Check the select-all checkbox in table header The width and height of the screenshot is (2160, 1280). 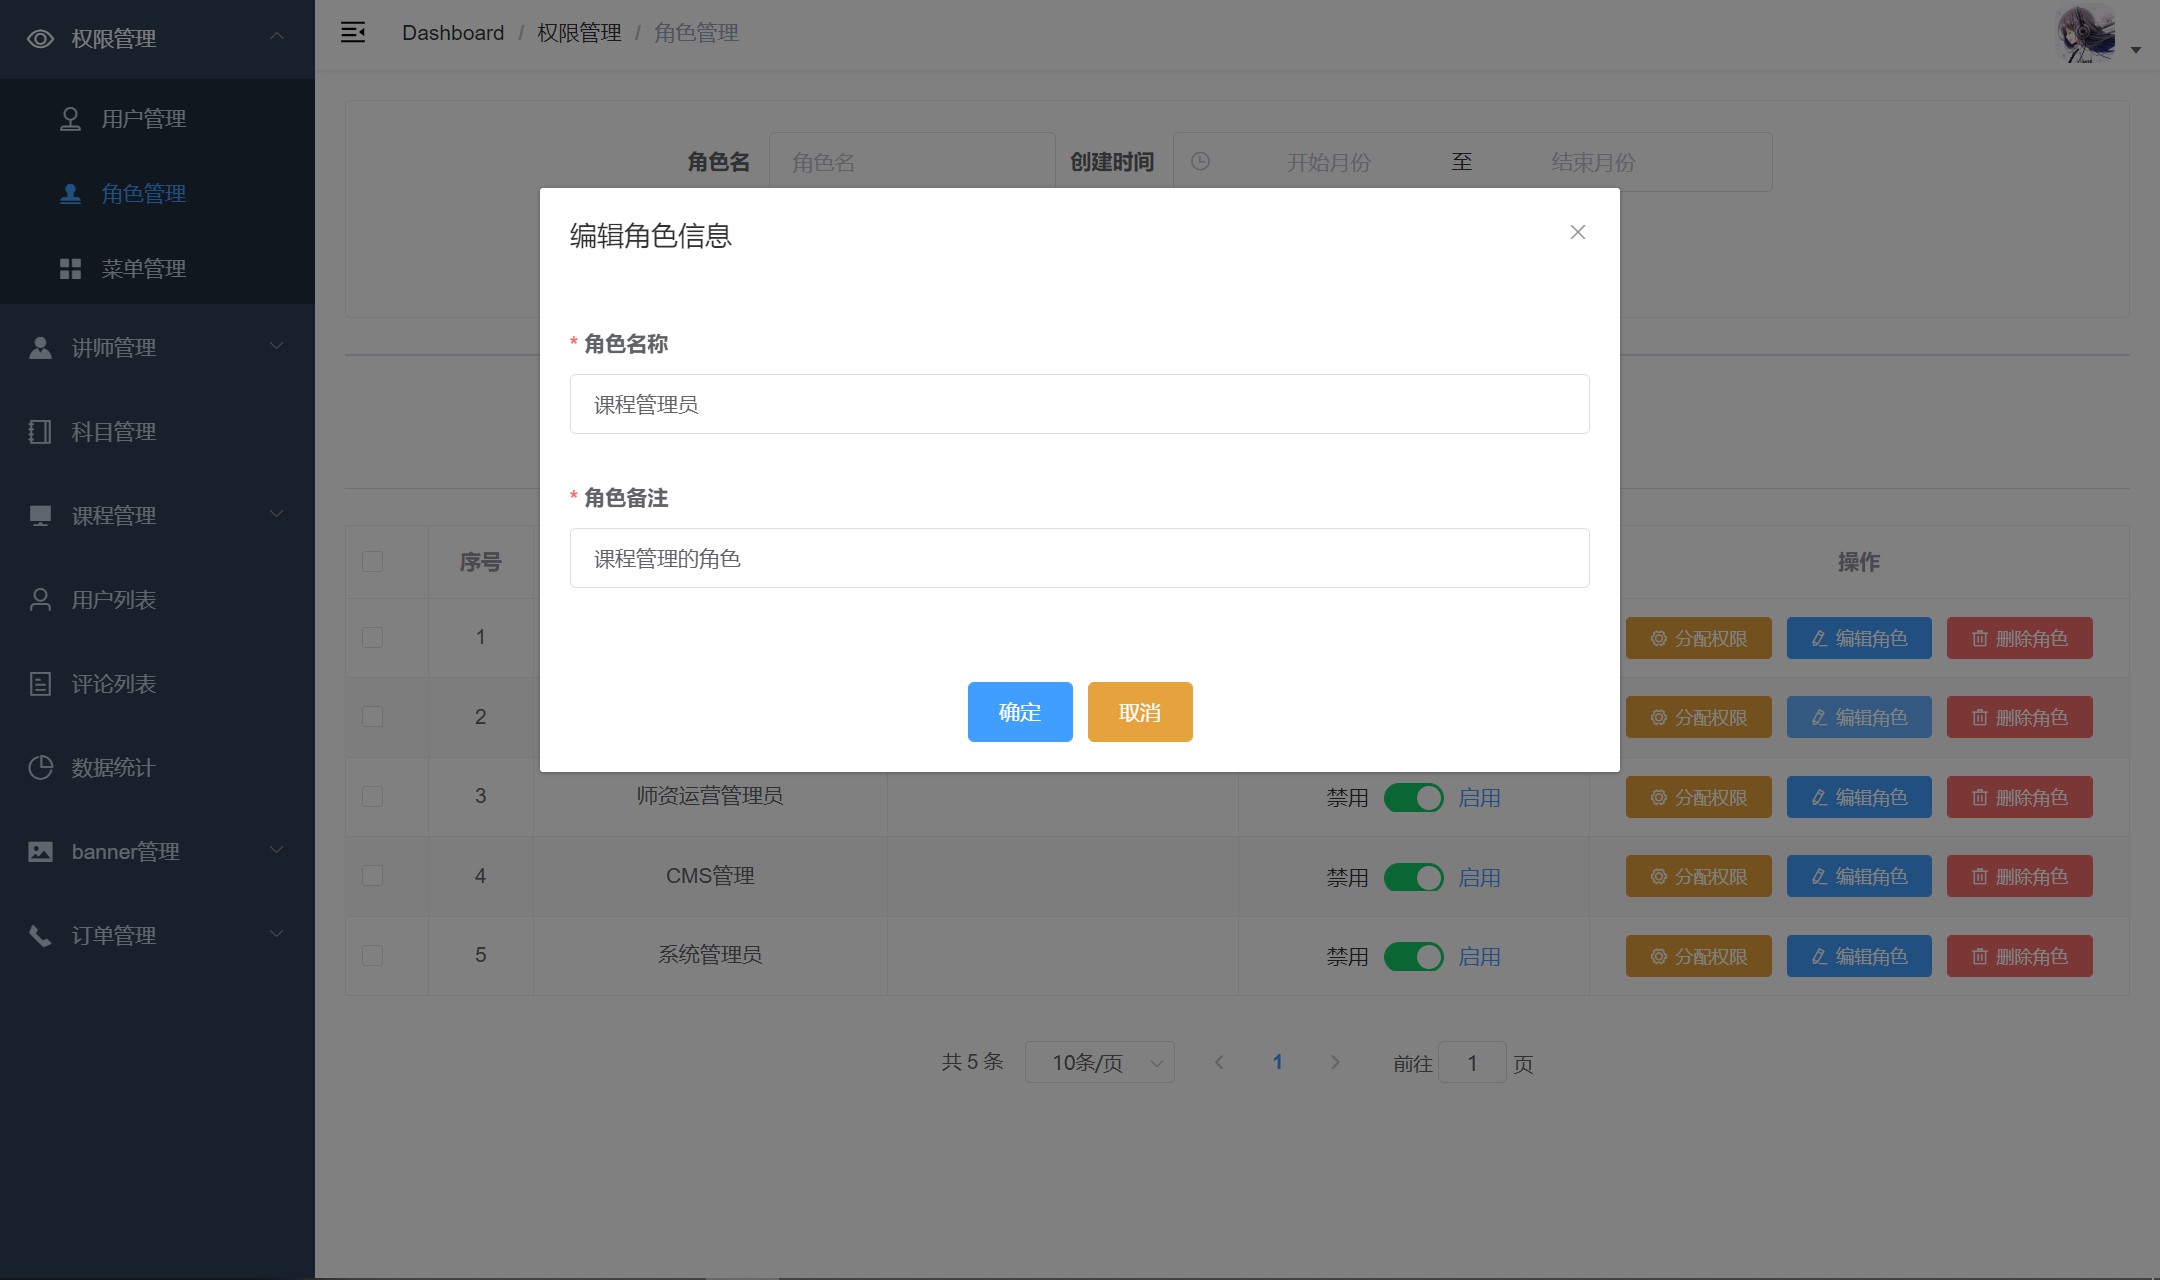click(372, 561)
